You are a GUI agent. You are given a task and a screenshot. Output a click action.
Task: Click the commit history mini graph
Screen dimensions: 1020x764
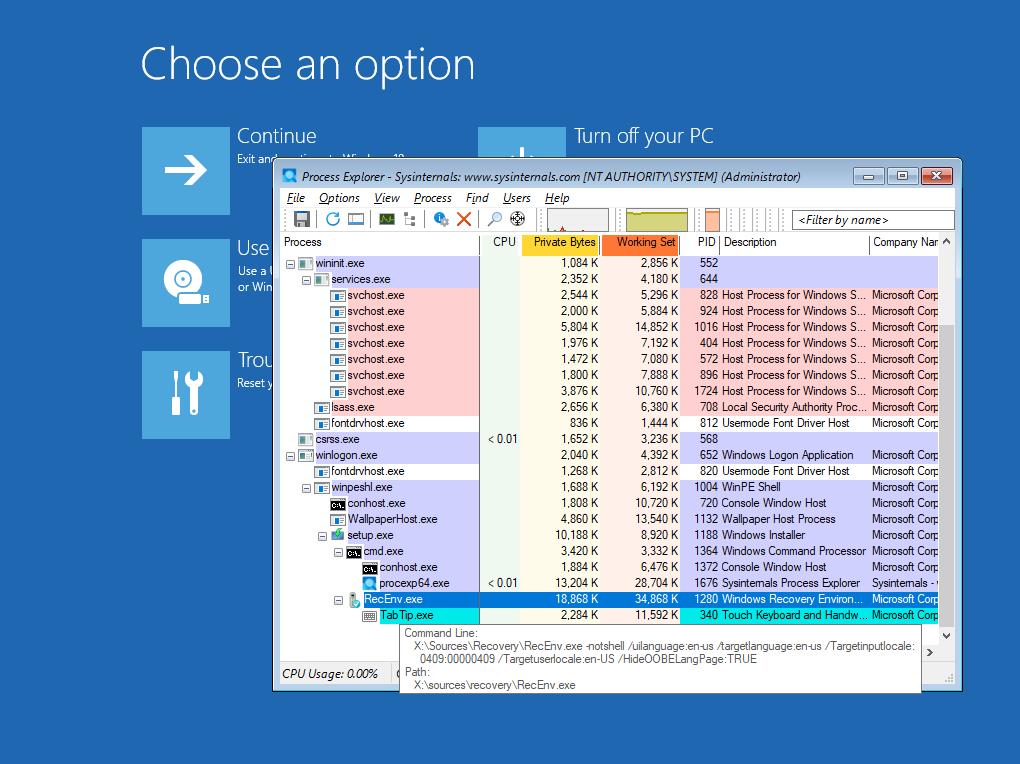657,220
